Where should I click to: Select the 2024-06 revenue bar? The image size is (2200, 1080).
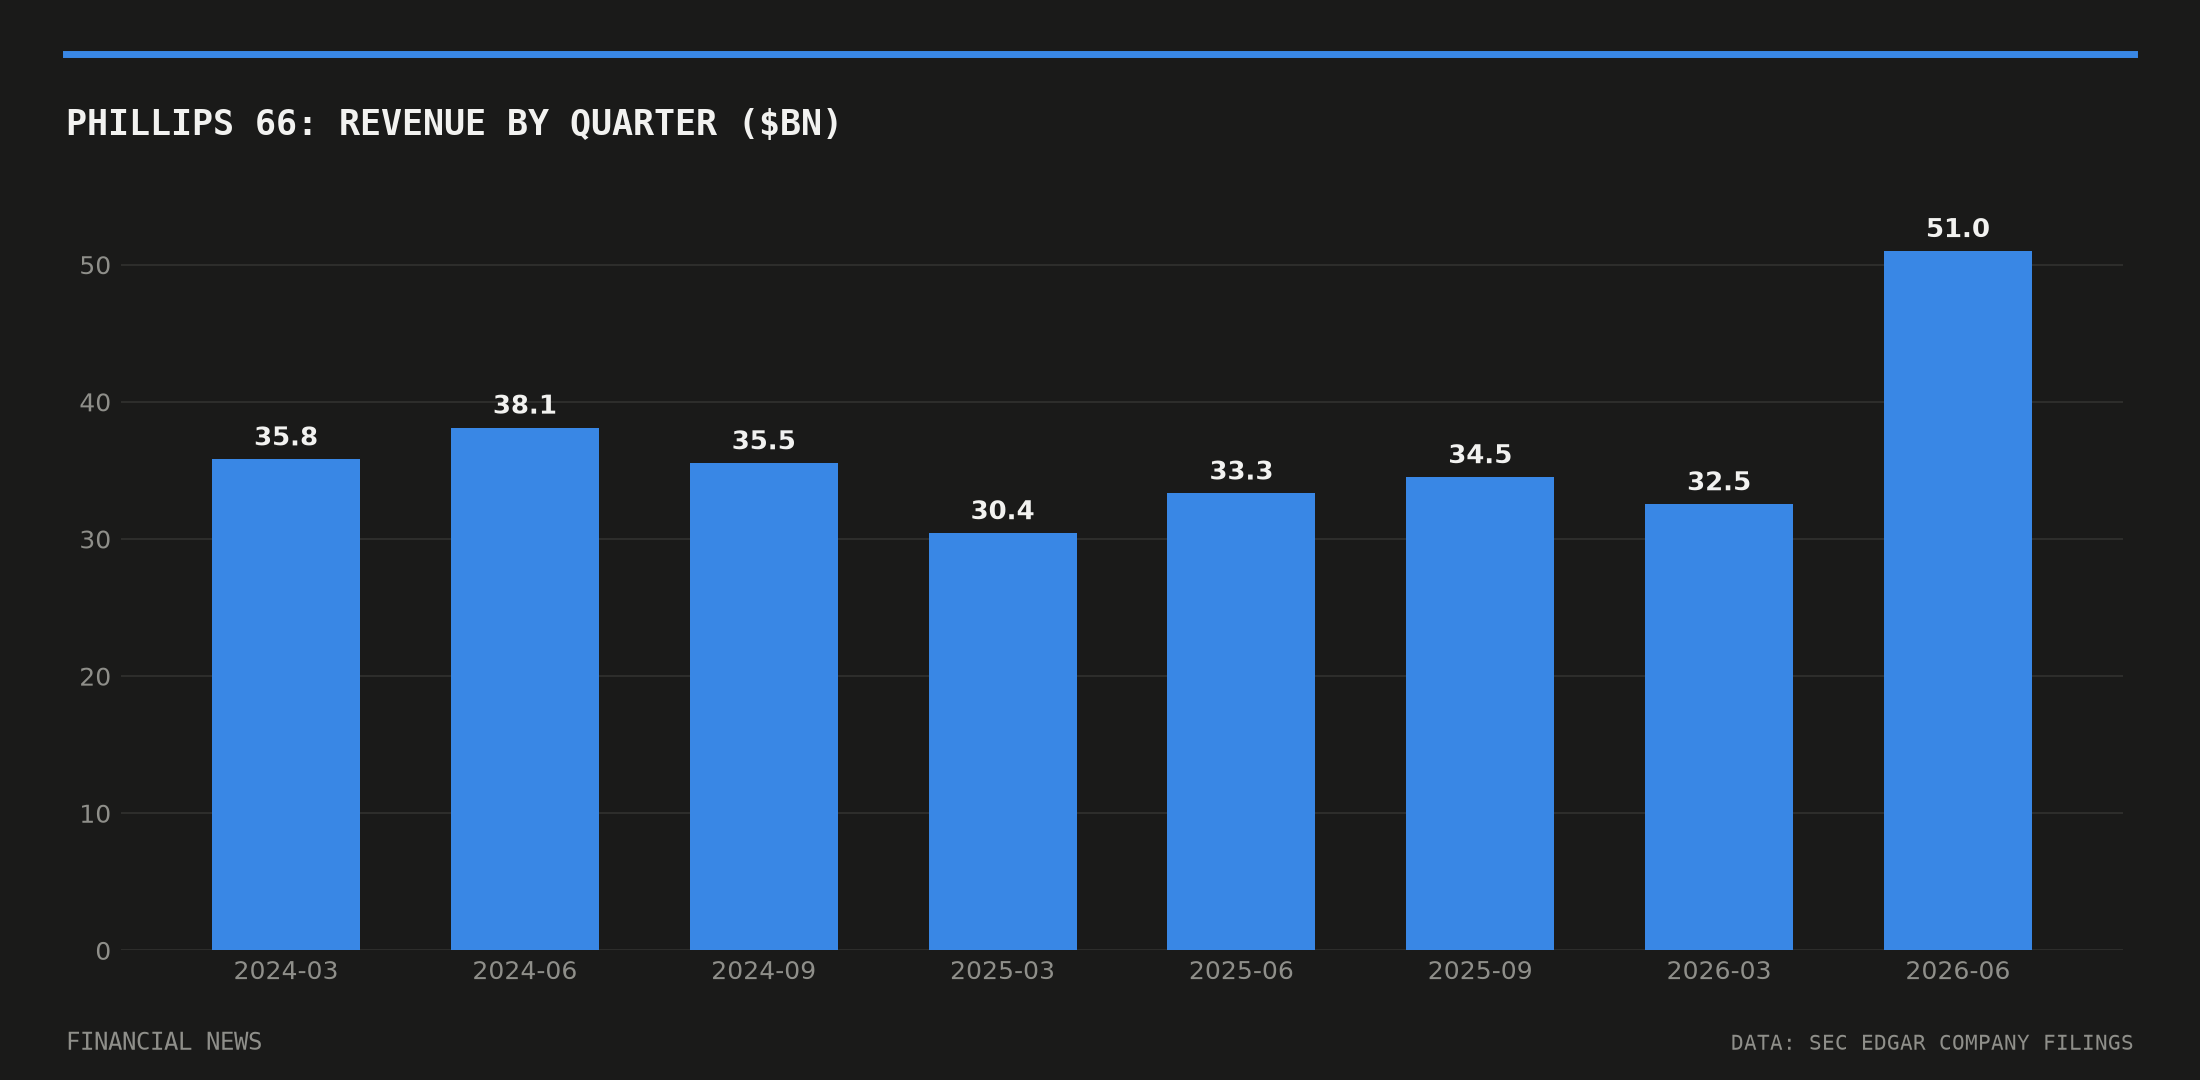525,689
